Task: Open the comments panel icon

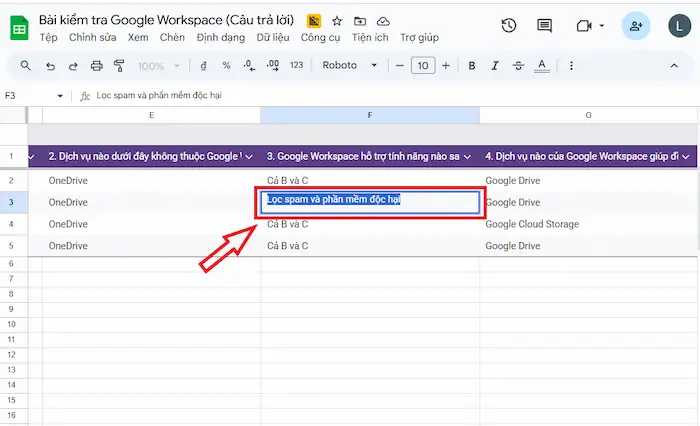Action: pos(544,26)
